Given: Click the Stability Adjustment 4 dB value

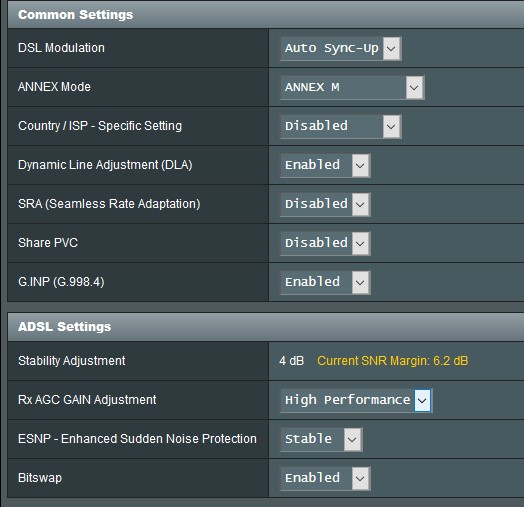Looking at the screenshot, I should [x=291, y=361].
